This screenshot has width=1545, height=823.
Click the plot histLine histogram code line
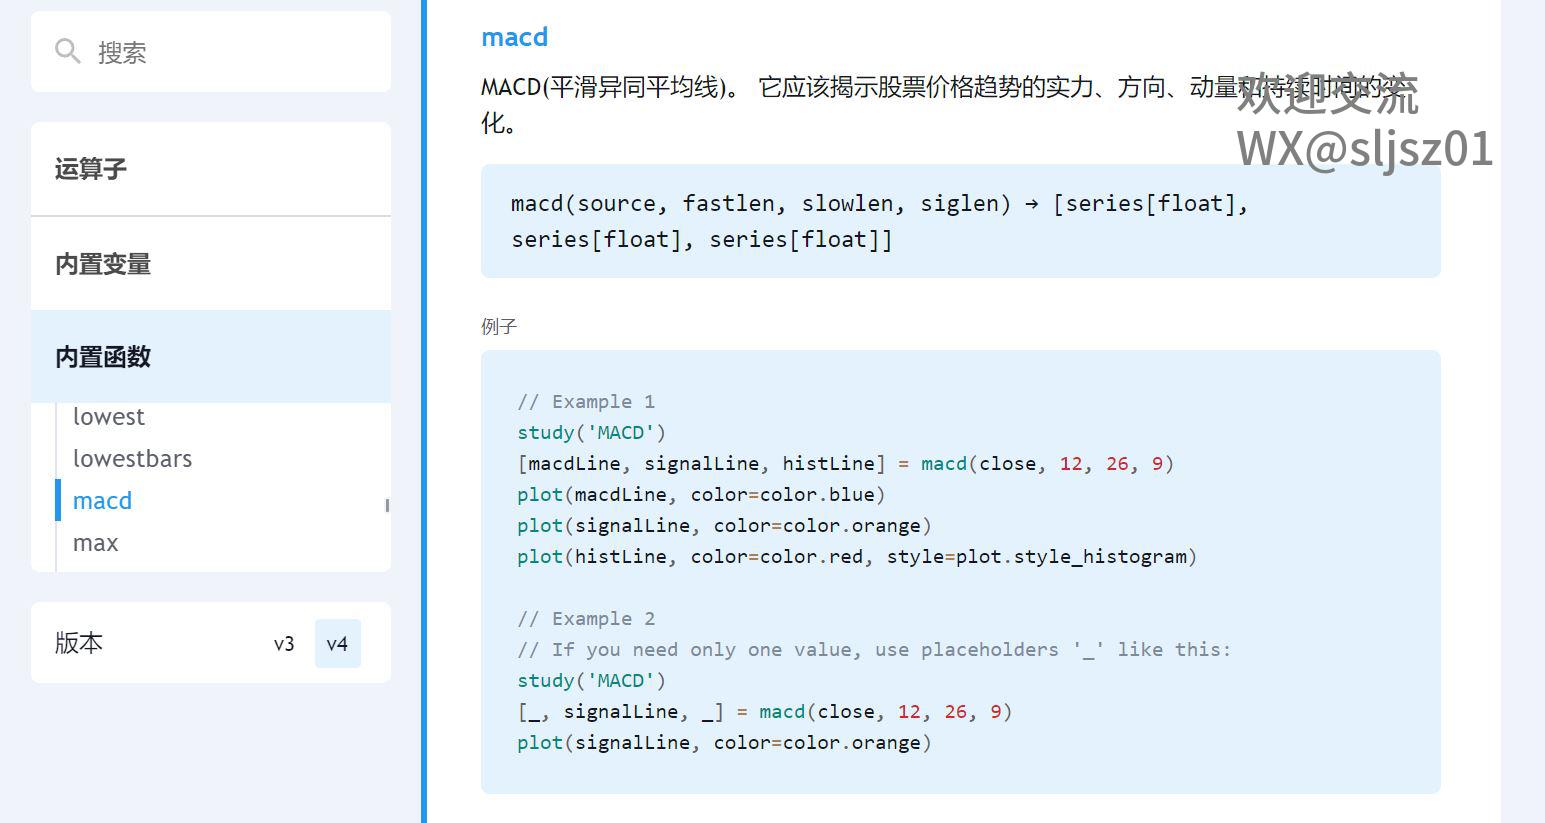(x=856, y=557)
